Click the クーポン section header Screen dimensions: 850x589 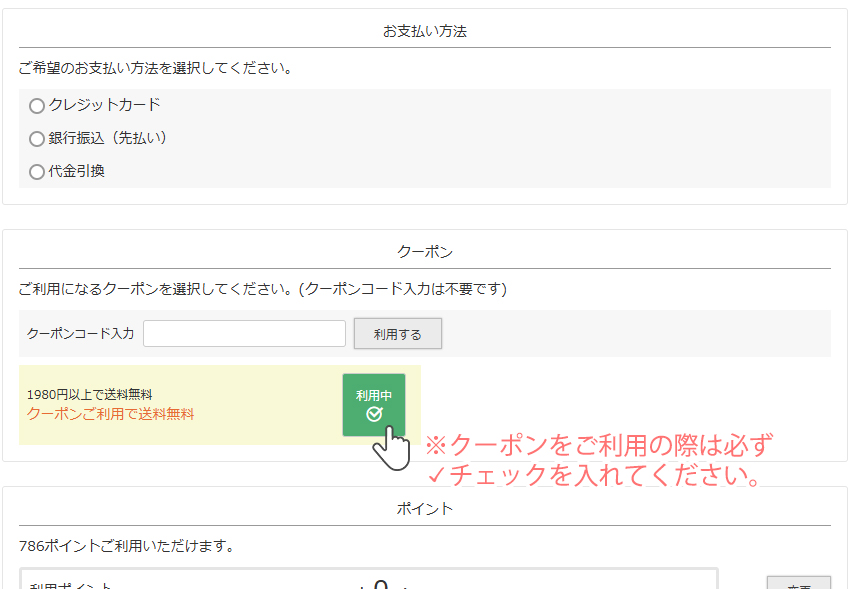click(x=424, y=253)
